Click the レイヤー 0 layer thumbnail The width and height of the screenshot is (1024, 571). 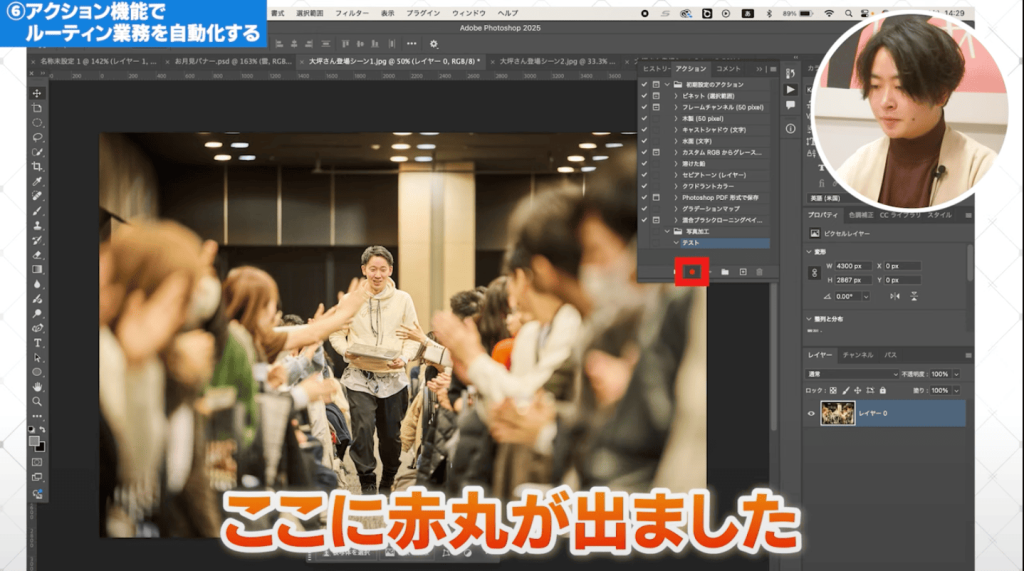point(837,414)
